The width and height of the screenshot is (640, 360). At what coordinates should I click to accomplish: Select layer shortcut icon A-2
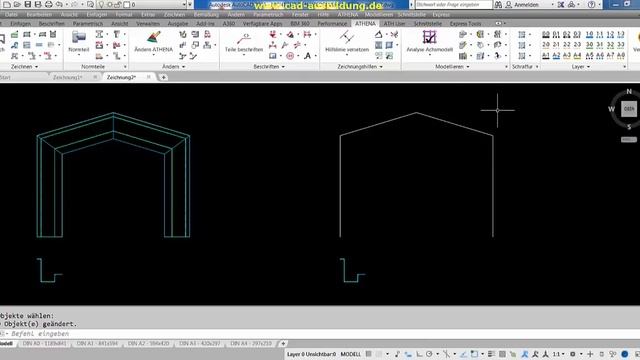pos(556,56)
